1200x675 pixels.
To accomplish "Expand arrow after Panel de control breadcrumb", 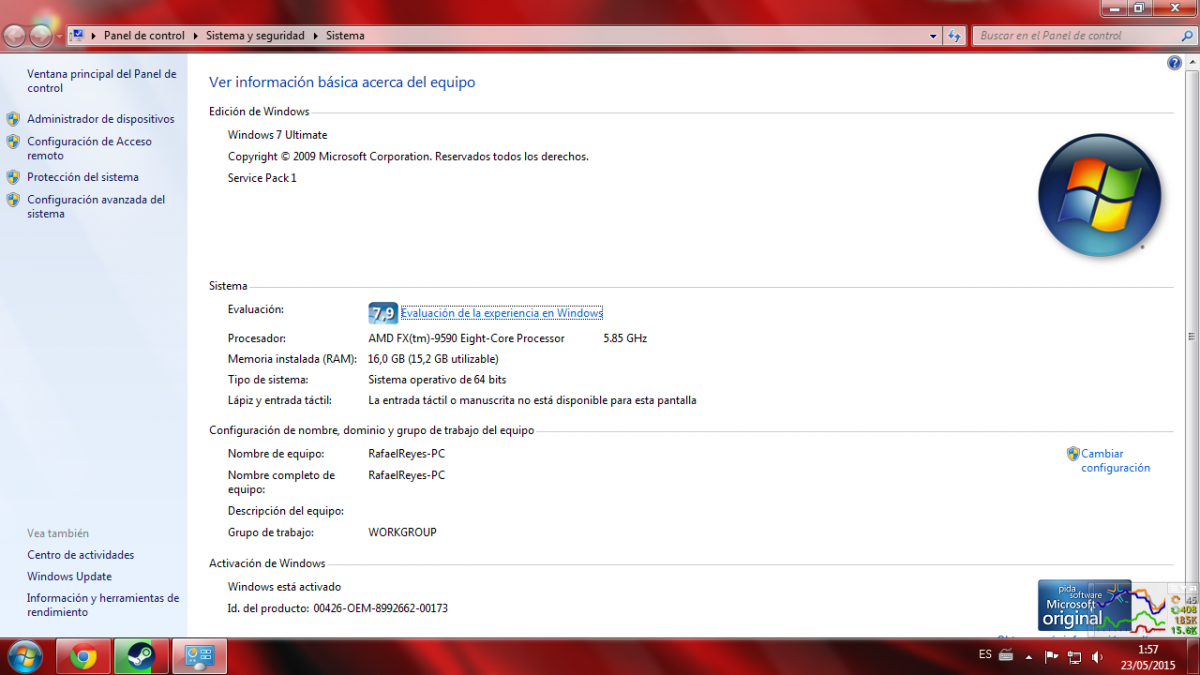I will 195,35.
